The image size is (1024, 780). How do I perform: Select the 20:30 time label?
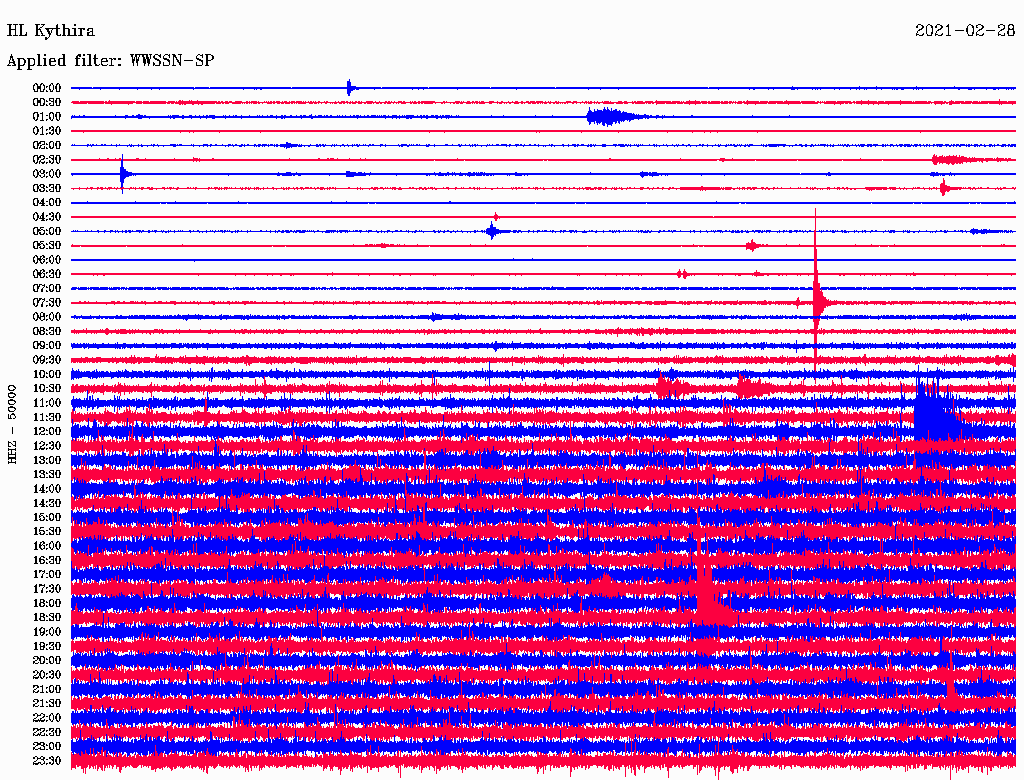coord(47,675)
